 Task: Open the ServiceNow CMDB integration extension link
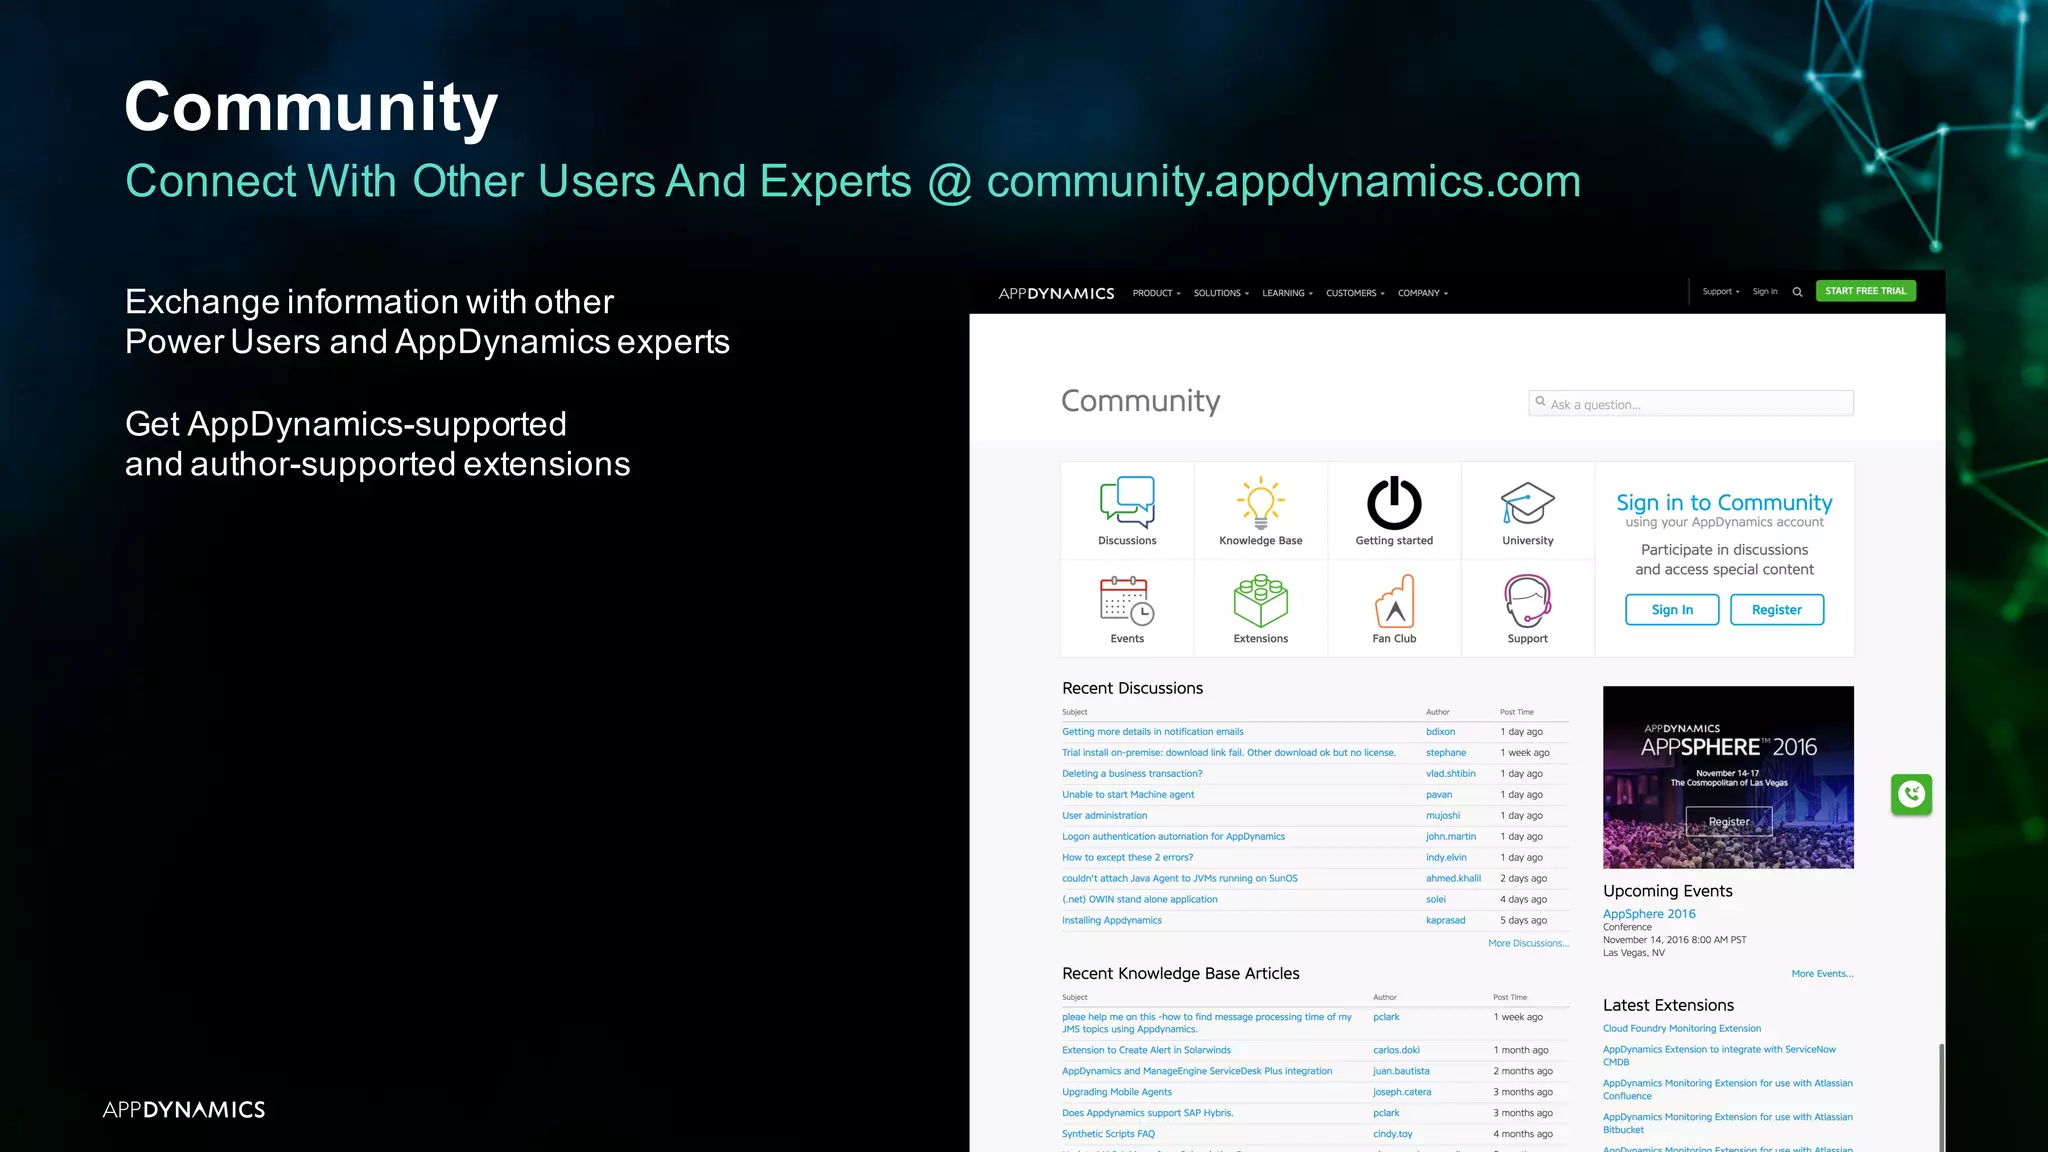tap(1719, 1056)
